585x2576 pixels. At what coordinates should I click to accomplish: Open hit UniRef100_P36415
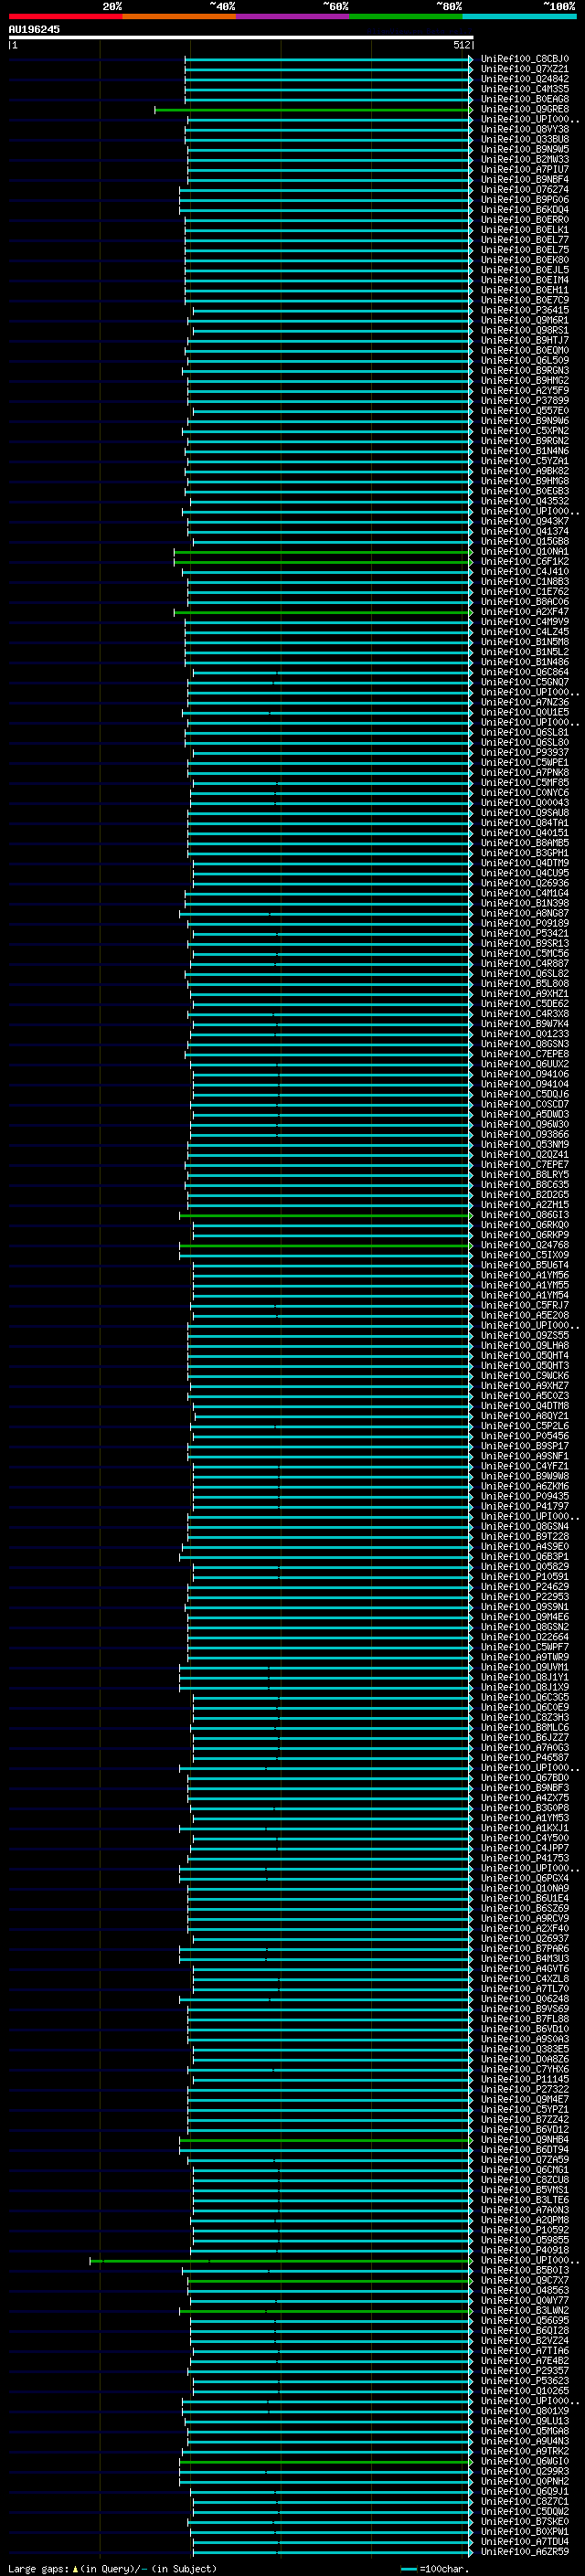point(524,310)
